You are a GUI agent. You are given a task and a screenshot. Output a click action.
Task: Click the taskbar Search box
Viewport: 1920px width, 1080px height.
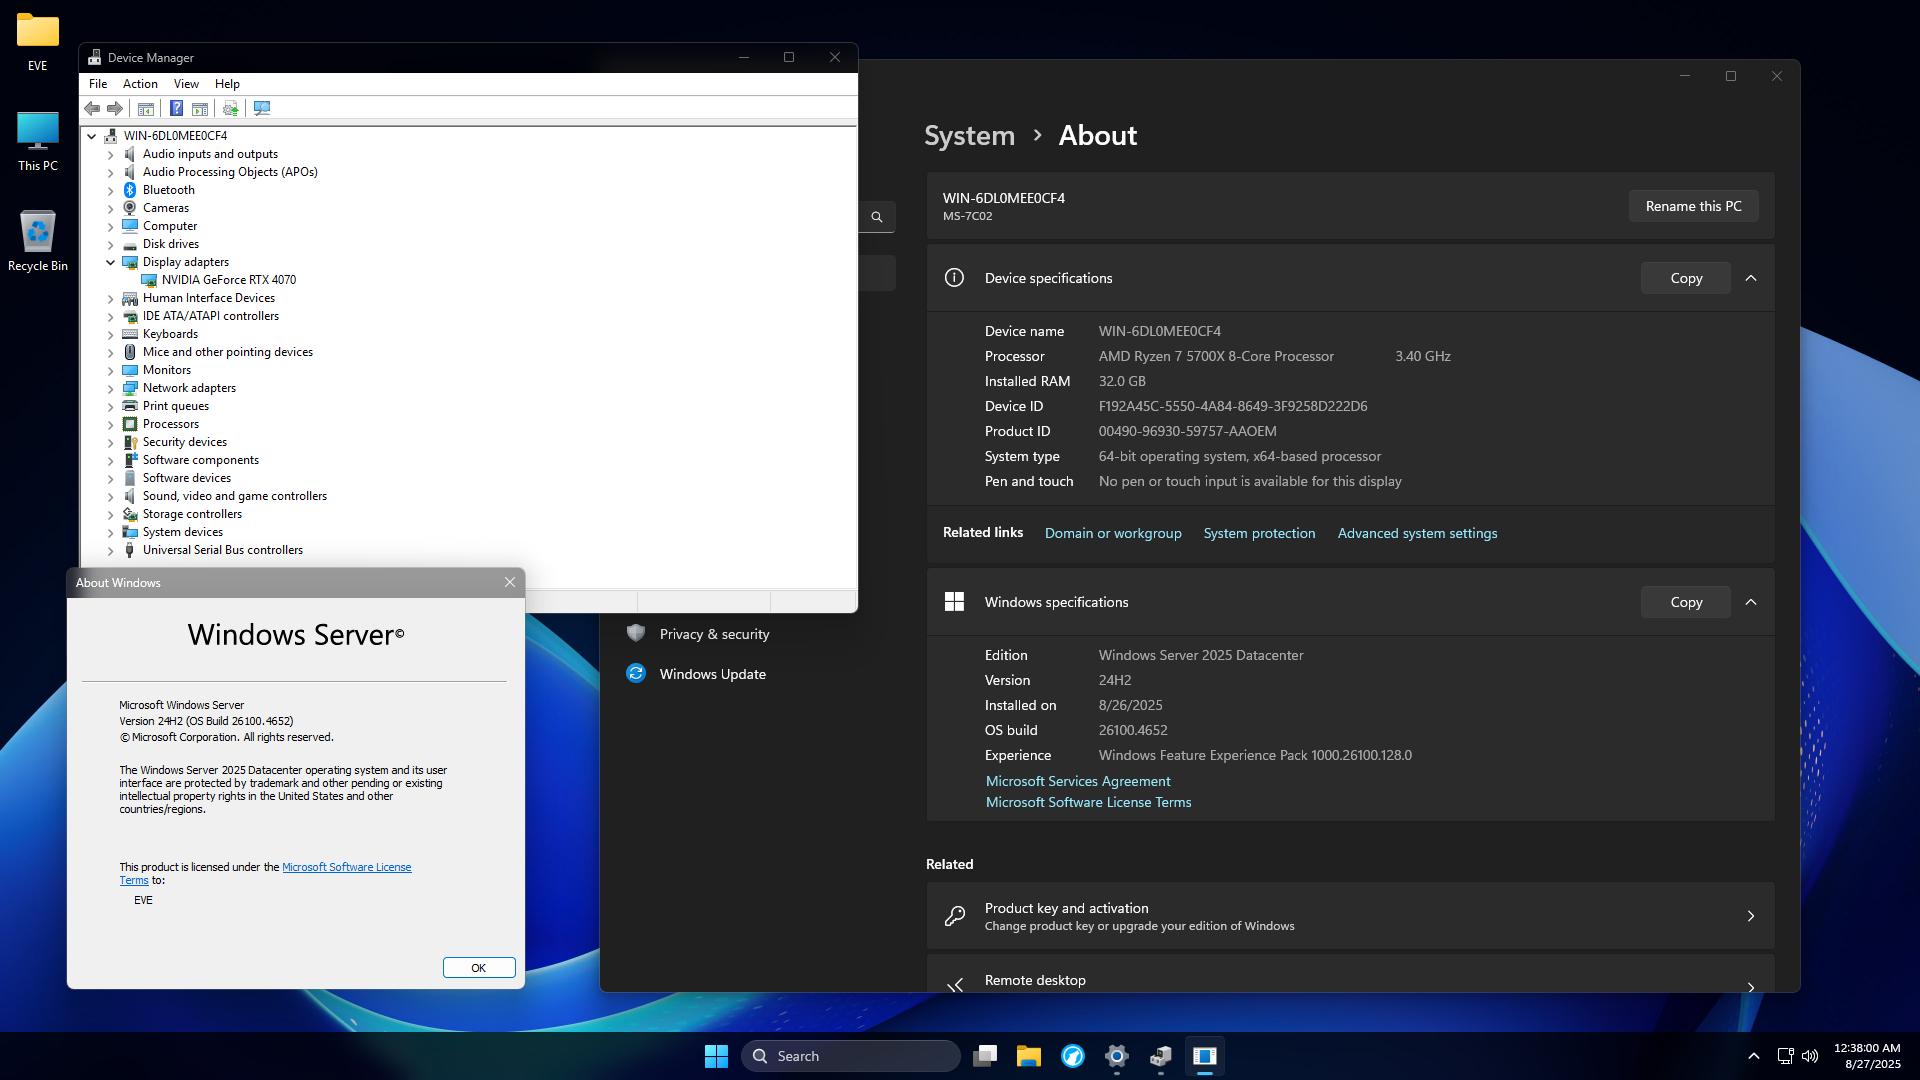click(851, 1056)
